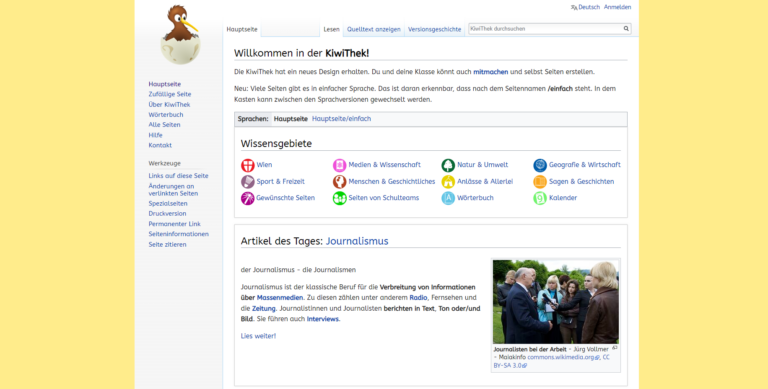Click the blue Geografie & Wirtschaft globe icon
Viewport: 768px width, 389px height.
pos(540,165)
